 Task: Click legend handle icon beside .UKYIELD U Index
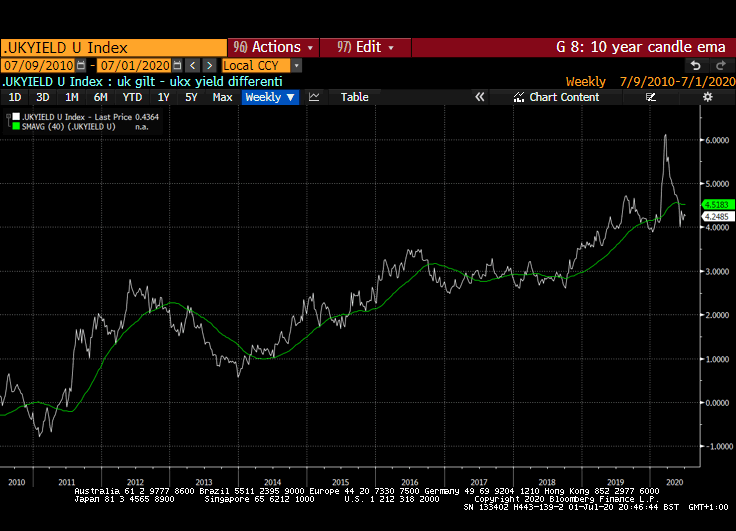(x=8, y=116)
